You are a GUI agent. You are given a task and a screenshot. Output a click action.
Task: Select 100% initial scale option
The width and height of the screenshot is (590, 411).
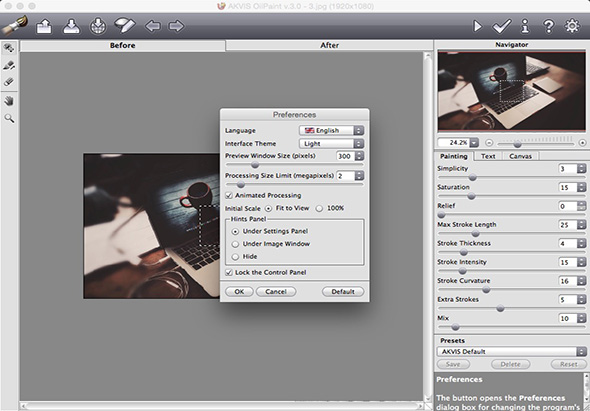(x=319, y=208)
